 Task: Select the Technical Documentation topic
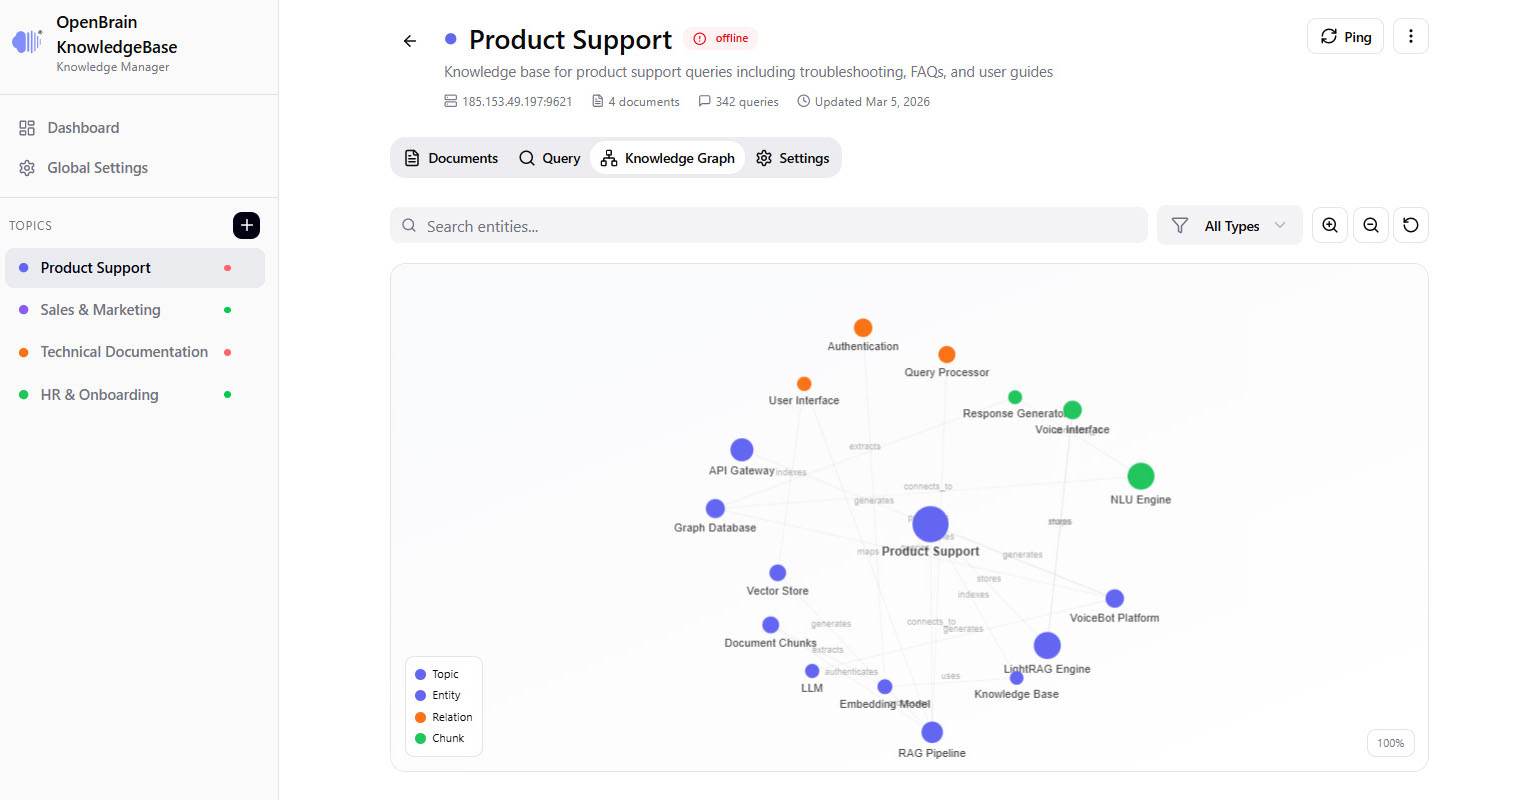[124, 352]
